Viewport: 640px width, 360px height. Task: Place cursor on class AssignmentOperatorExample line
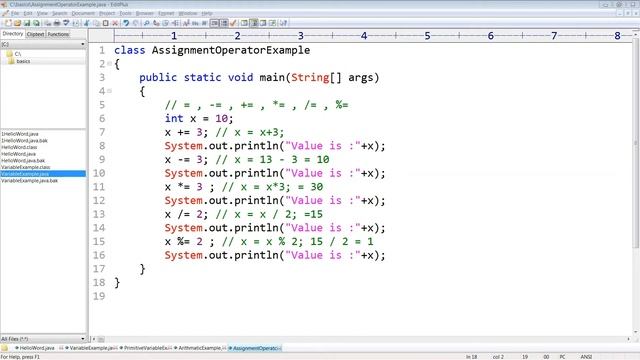pos(212,50)
